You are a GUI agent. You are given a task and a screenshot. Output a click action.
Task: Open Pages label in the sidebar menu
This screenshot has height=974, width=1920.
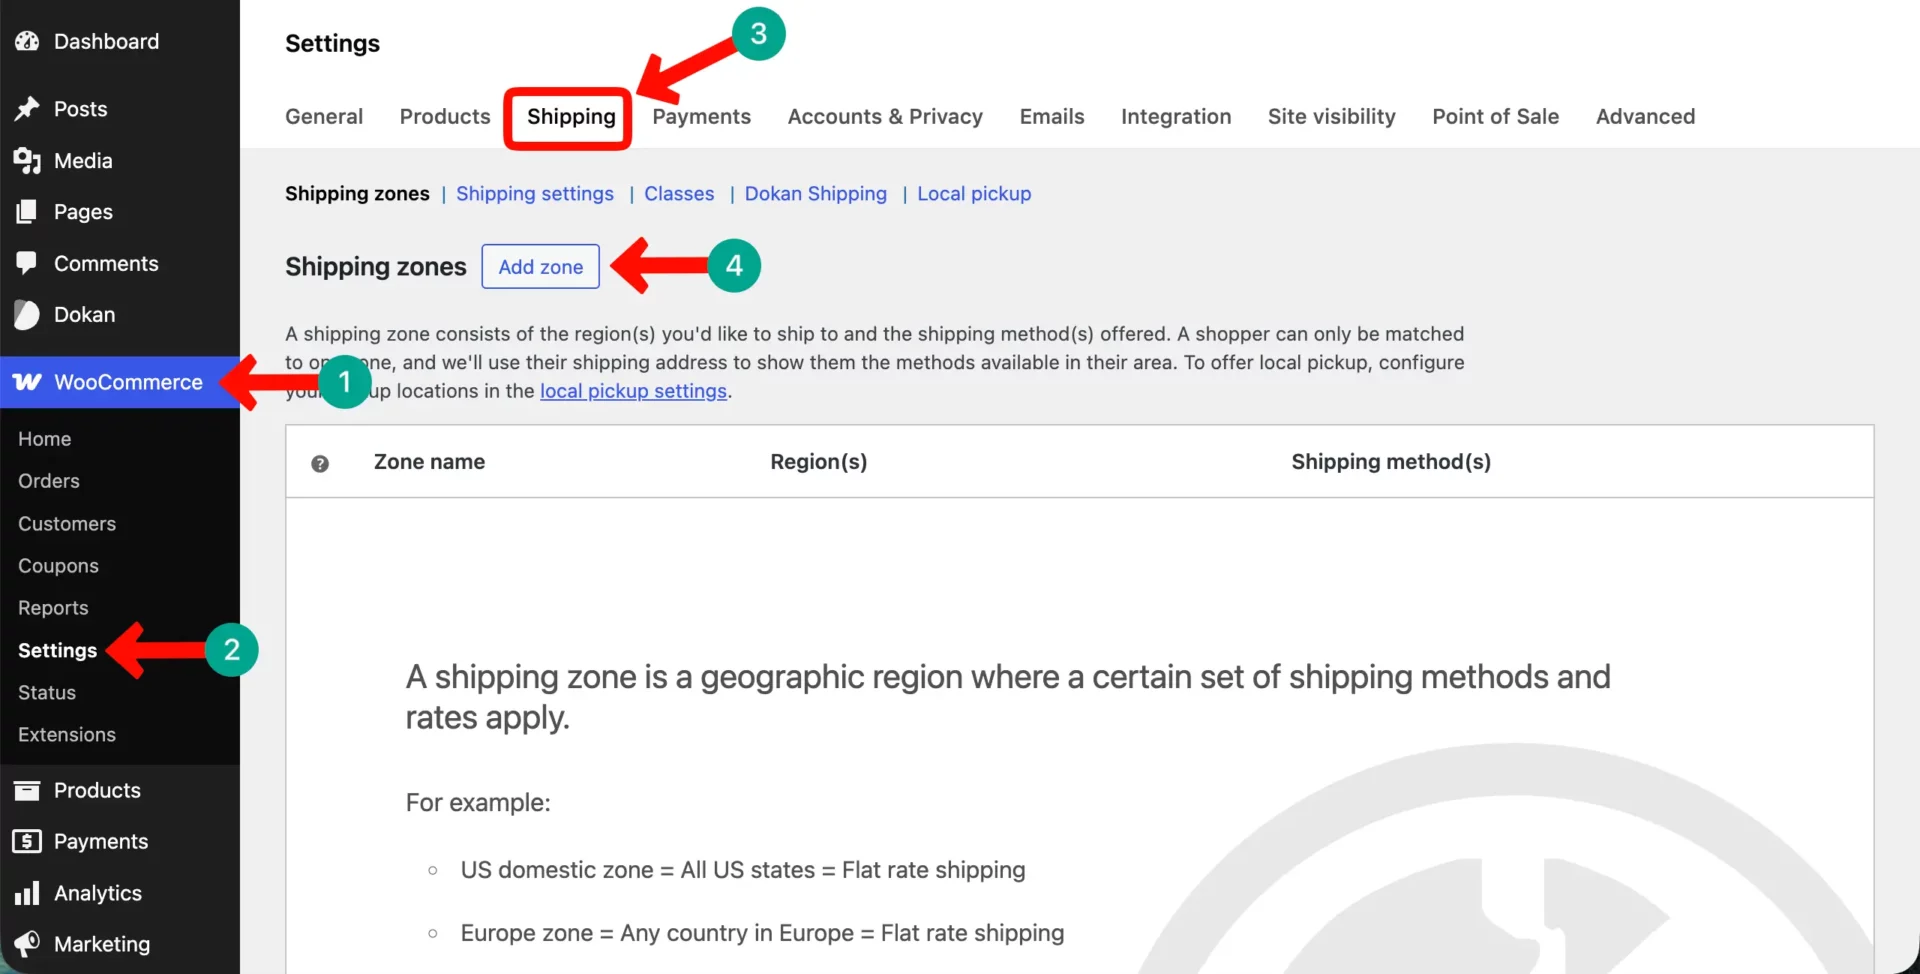click(83, 212)
